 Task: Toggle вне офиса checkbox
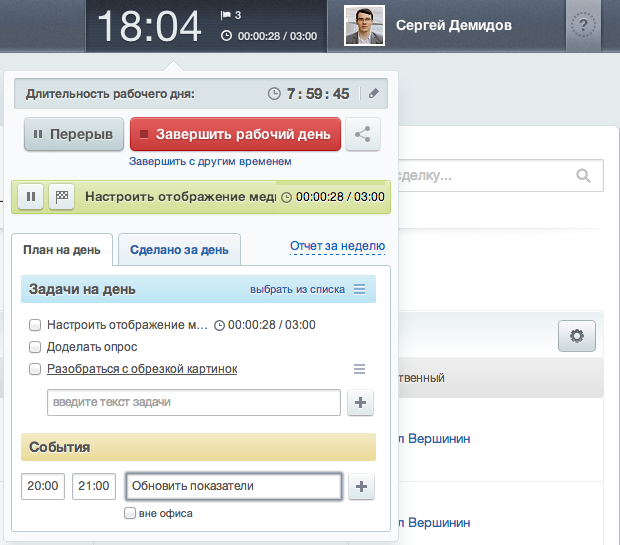pos(130,513)
